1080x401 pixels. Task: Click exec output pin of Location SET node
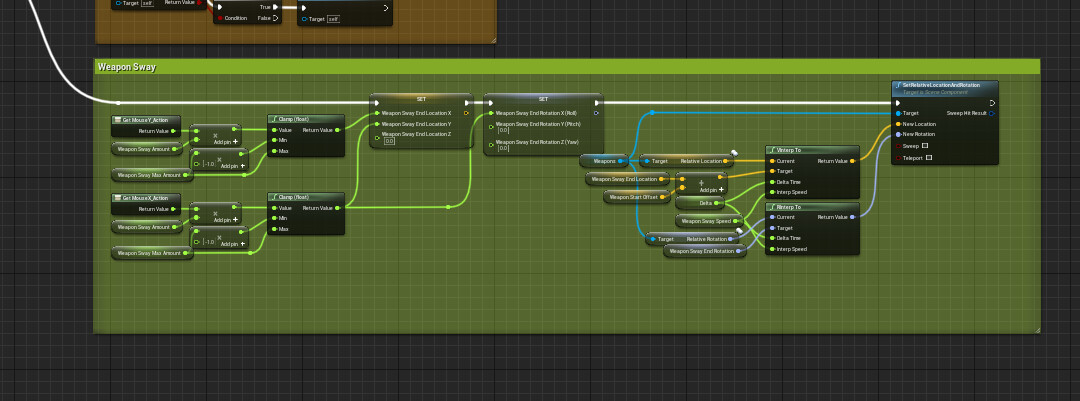[x=467, y=103]
